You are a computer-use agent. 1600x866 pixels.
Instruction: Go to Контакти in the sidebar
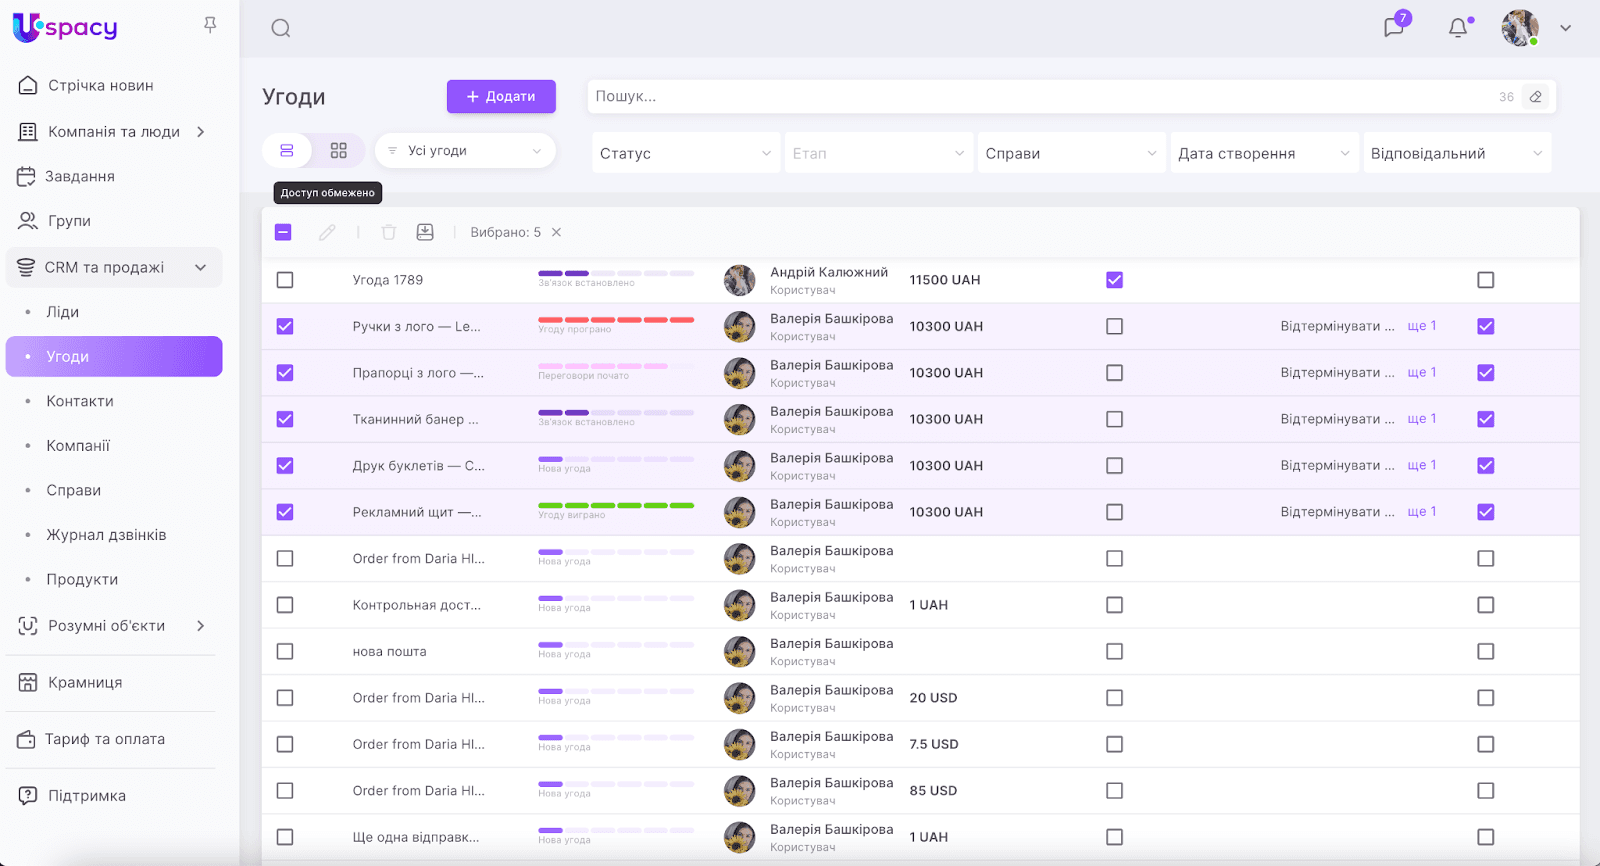[x=80, y=401]
